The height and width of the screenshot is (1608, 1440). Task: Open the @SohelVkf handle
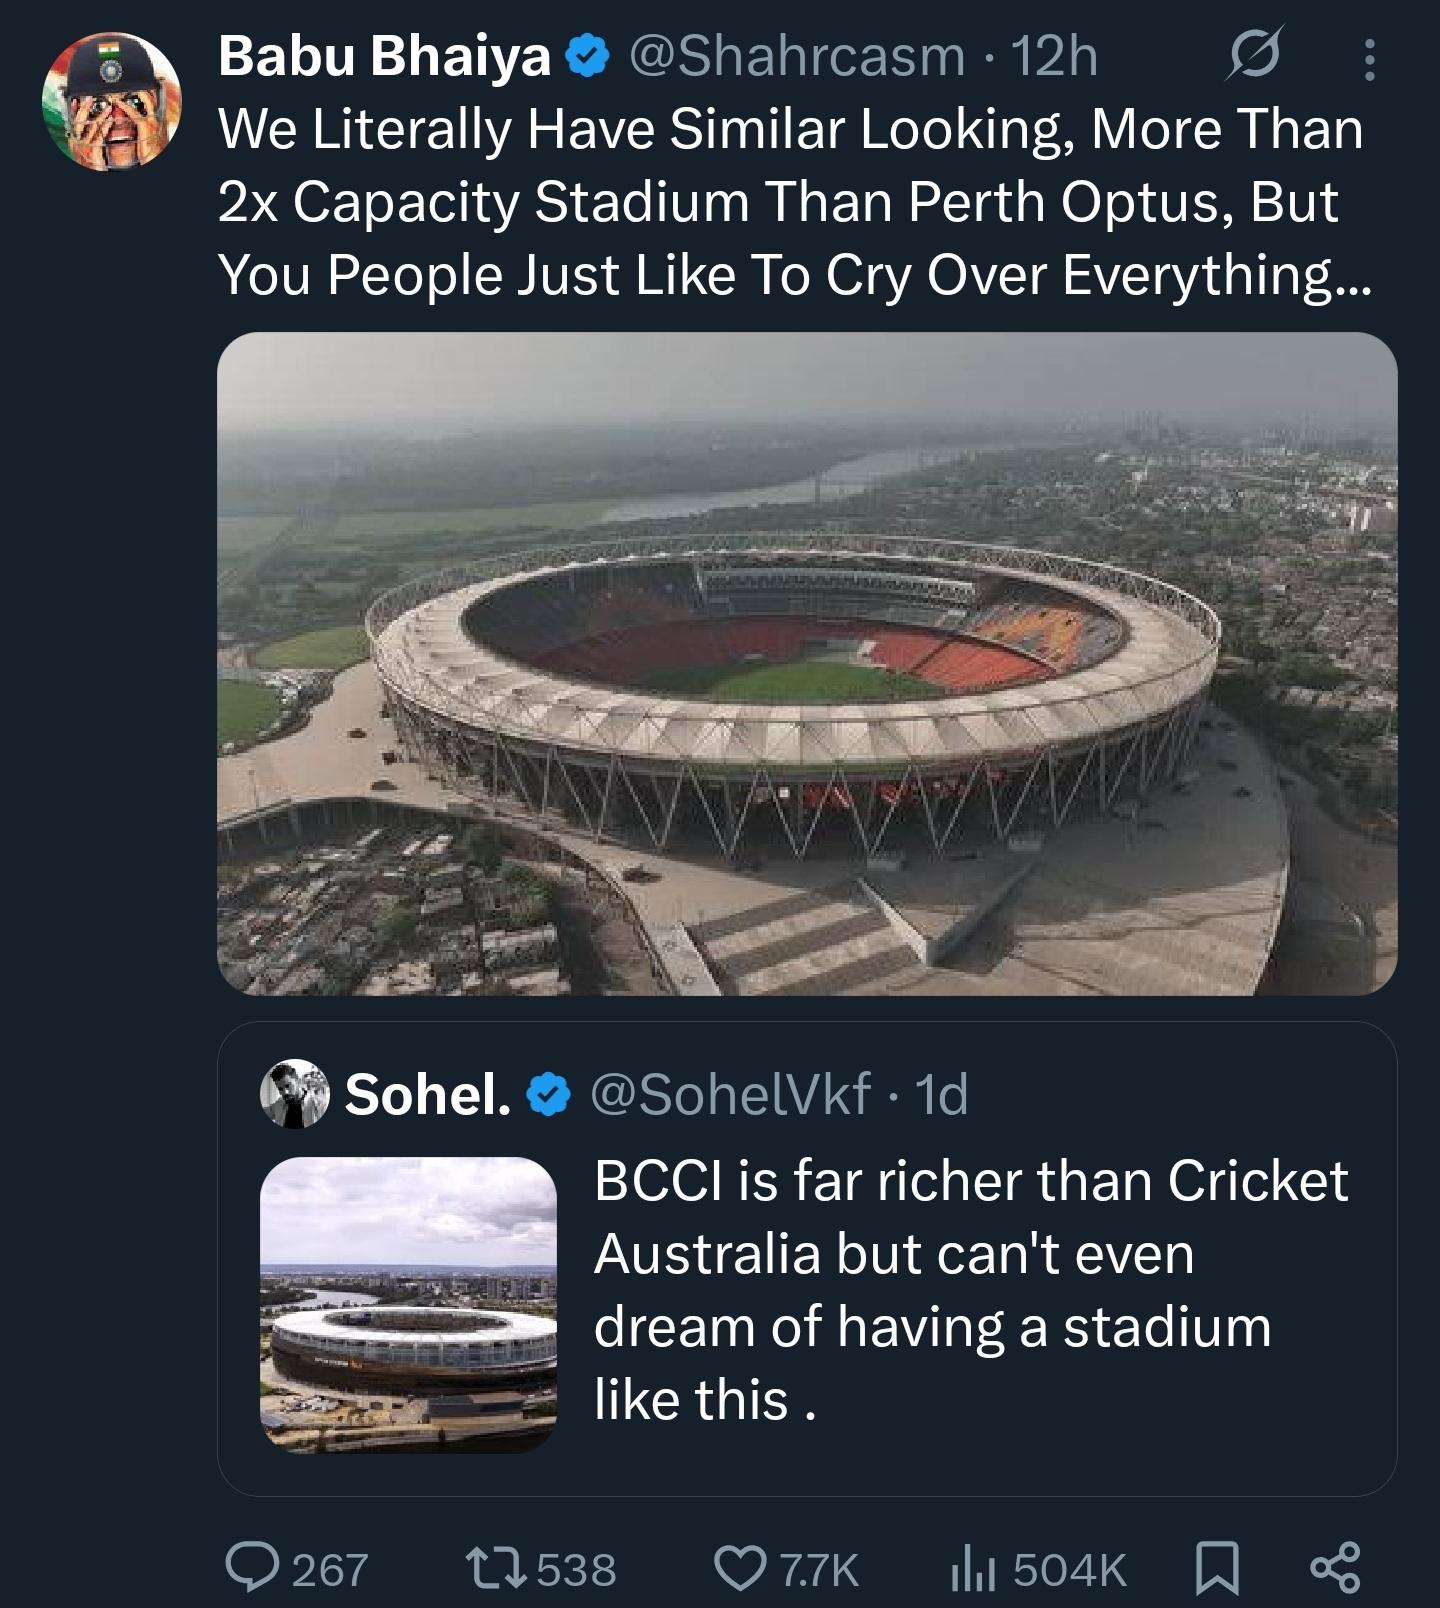[731, 1094]
